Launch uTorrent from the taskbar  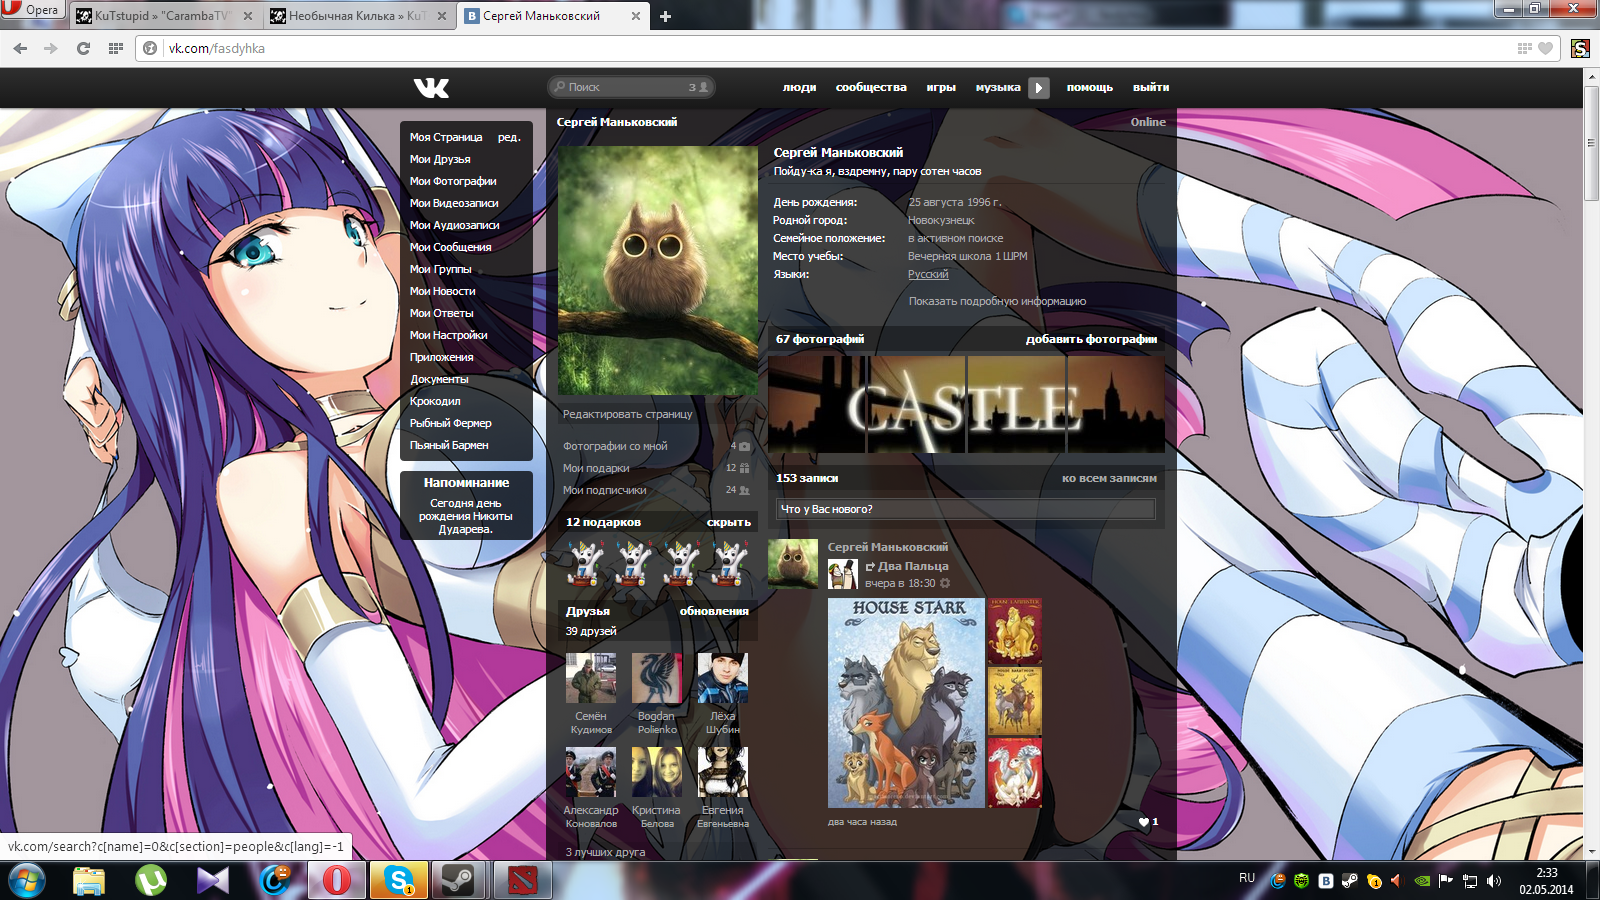point(151,881)
